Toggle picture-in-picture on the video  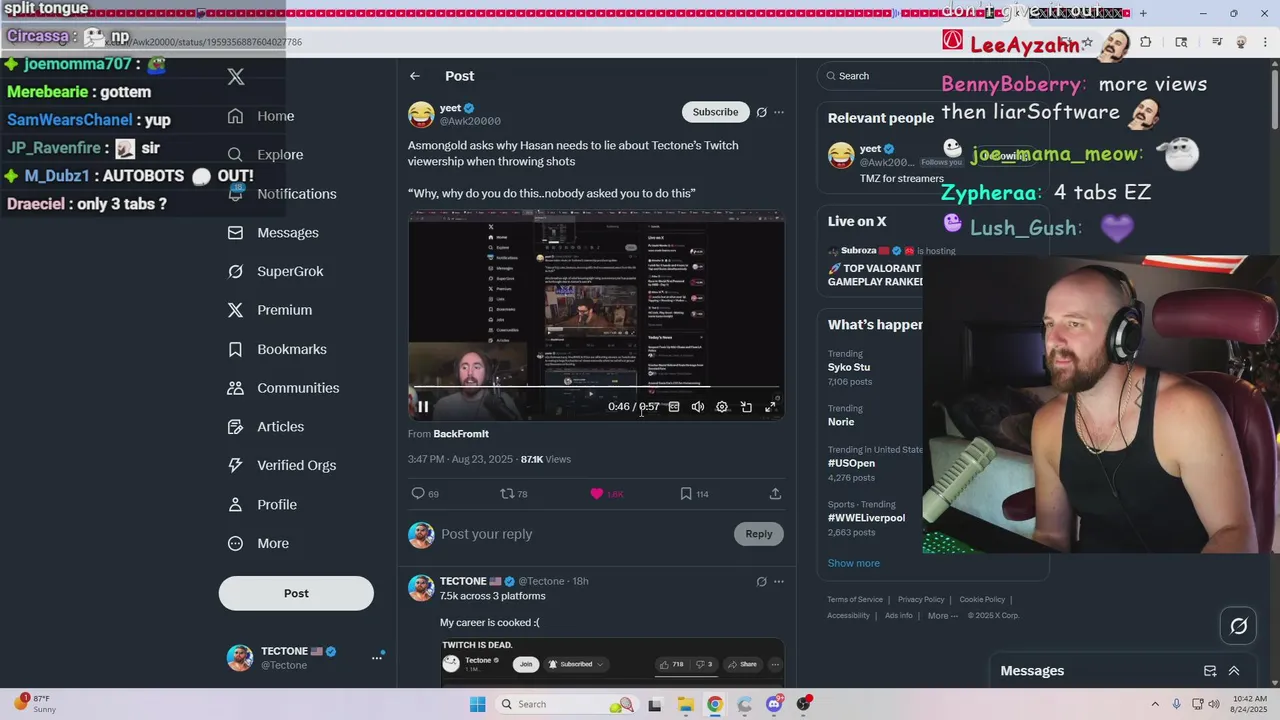(746, 407)
